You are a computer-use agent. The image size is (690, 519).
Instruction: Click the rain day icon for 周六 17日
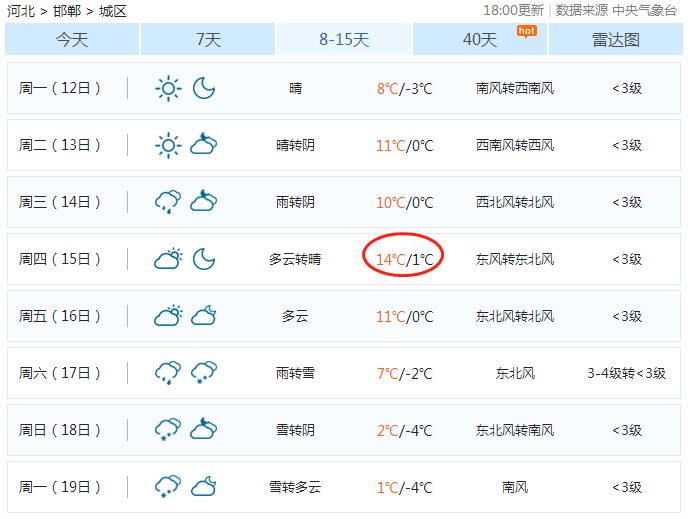coord(168,373)
